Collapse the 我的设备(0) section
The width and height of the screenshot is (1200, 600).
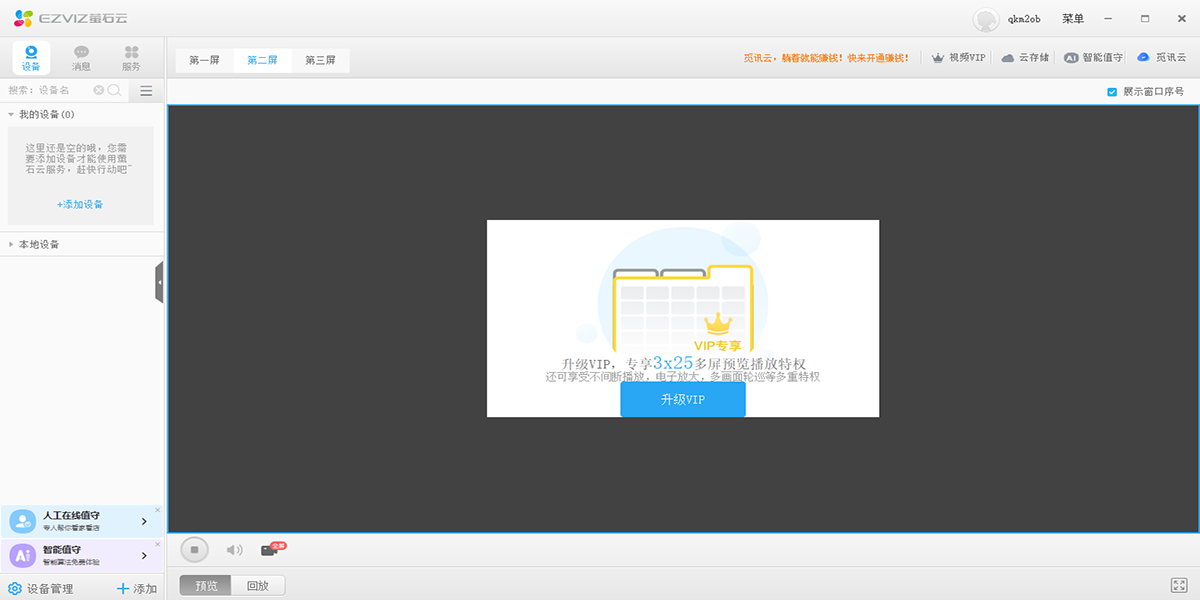12,114
